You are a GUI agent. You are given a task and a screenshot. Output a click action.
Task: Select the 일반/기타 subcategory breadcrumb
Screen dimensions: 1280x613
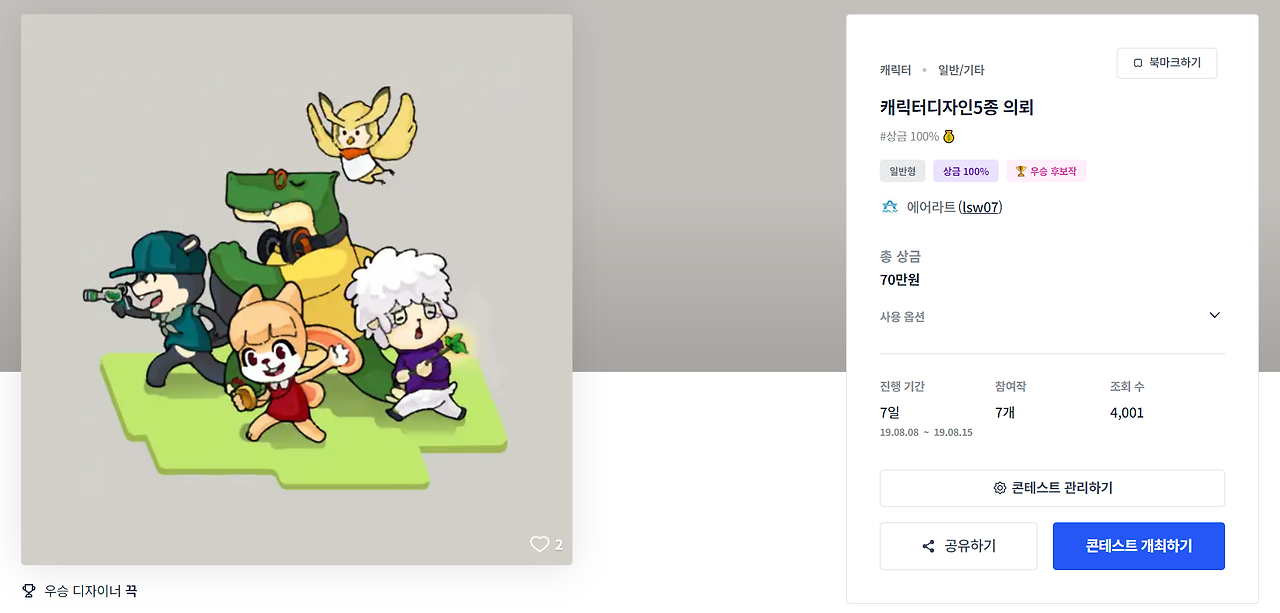pyautogui.click(x=961, y=70)
